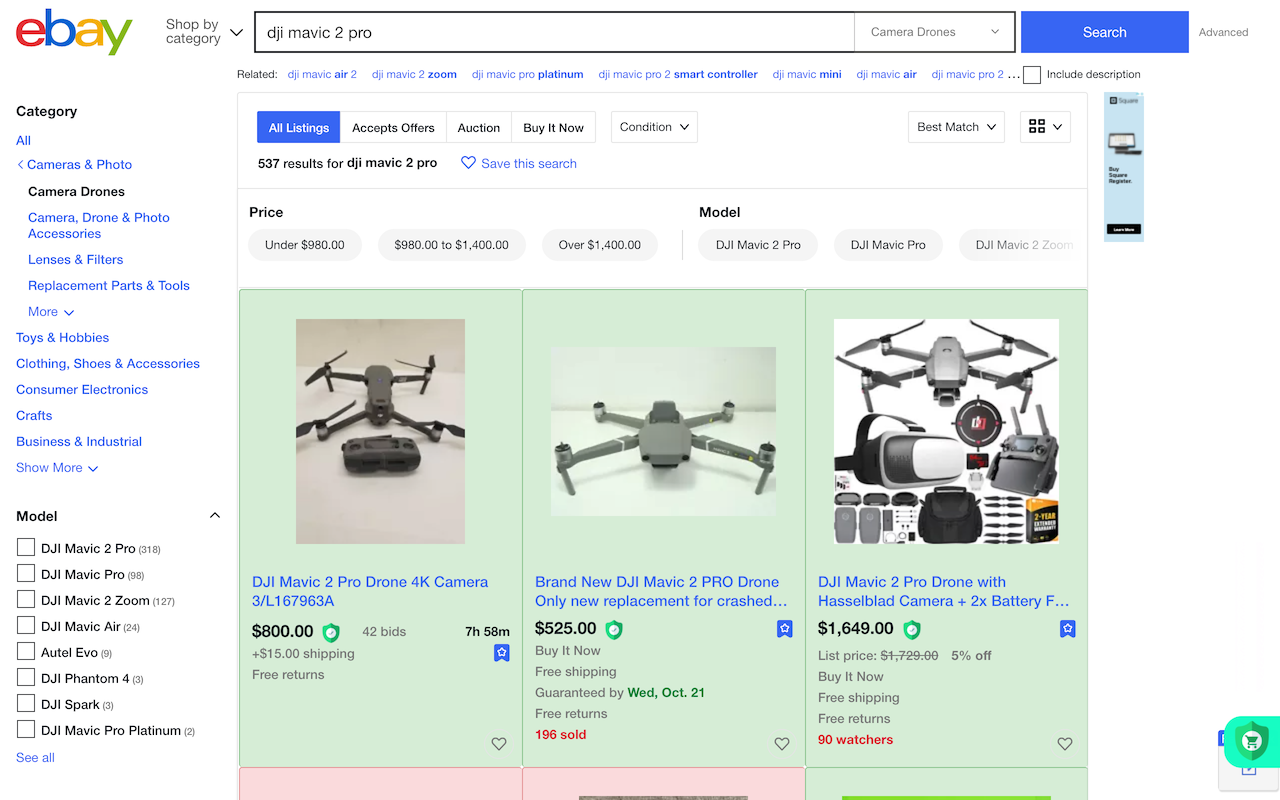Click the eBay logo

point(74,32)
